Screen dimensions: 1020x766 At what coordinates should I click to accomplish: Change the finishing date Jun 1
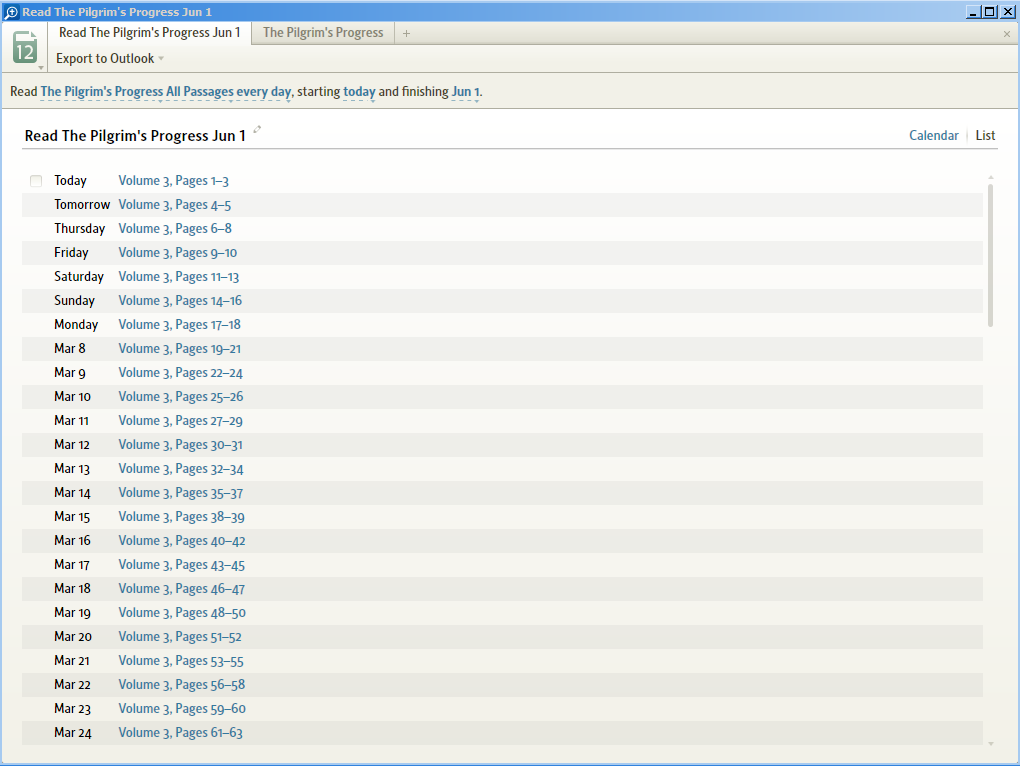tap(465, 92)
